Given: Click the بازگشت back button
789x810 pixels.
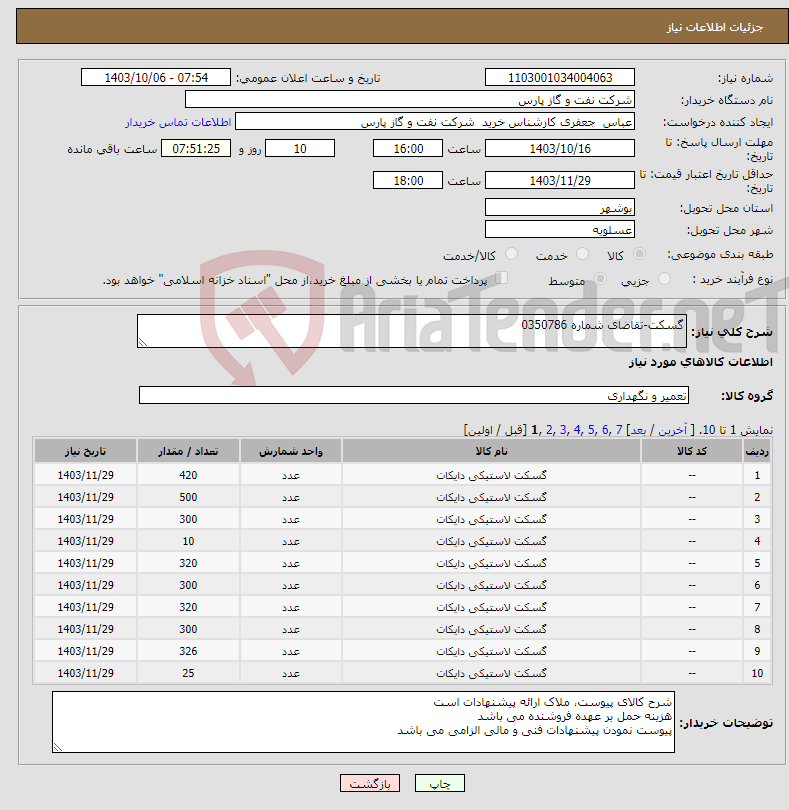Looking at the screenshot, I should (370, 783).
